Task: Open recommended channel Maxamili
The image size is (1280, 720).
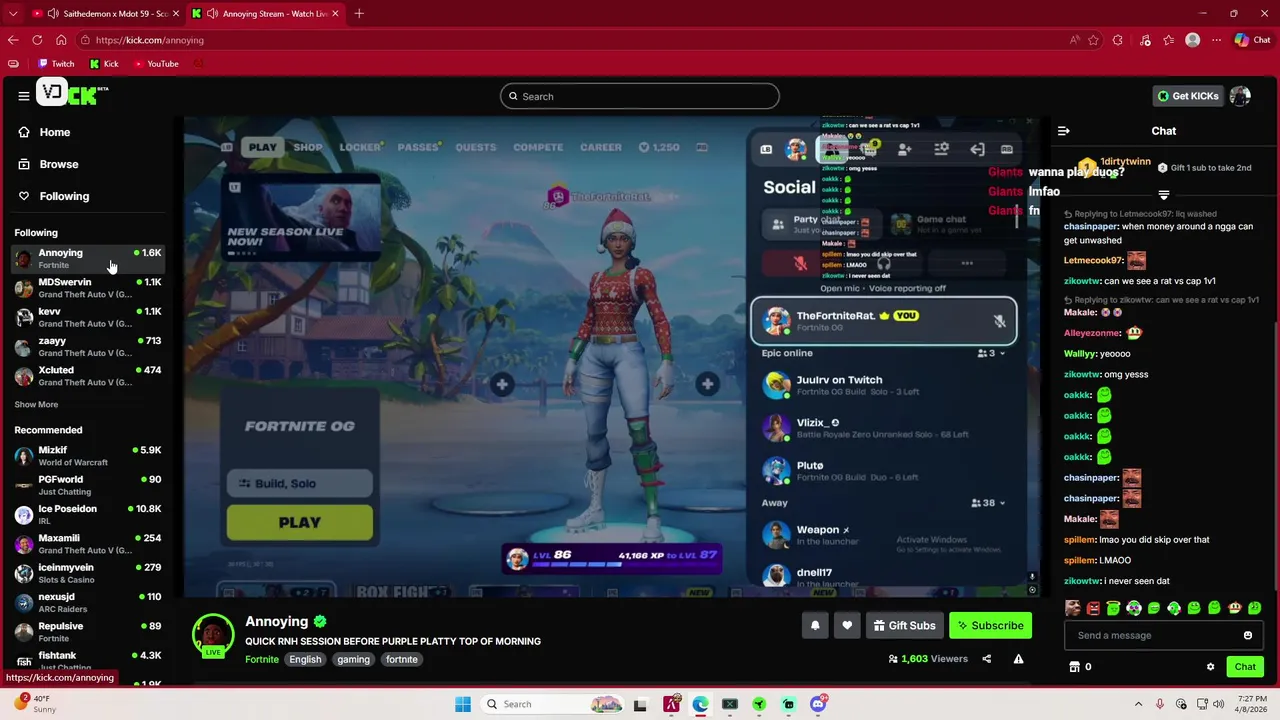Action: click(88, 544)
